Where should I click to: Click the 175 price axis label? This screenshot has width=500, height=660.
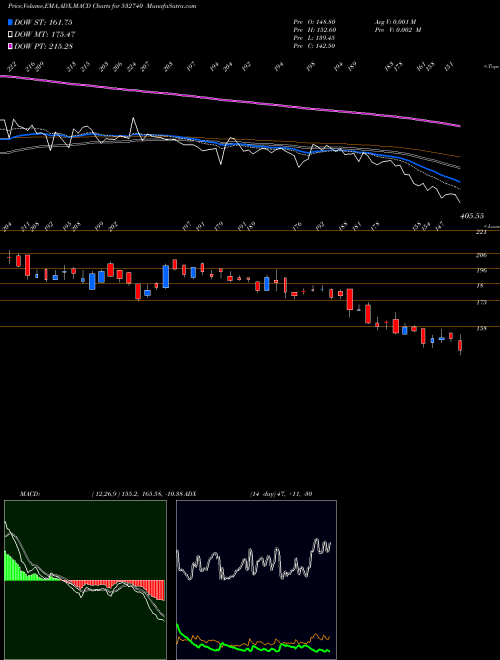(481, 302)
